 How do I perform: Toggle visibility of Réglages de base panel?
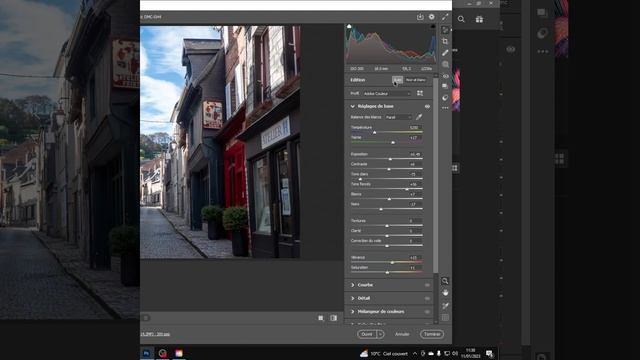click(427, 107)
